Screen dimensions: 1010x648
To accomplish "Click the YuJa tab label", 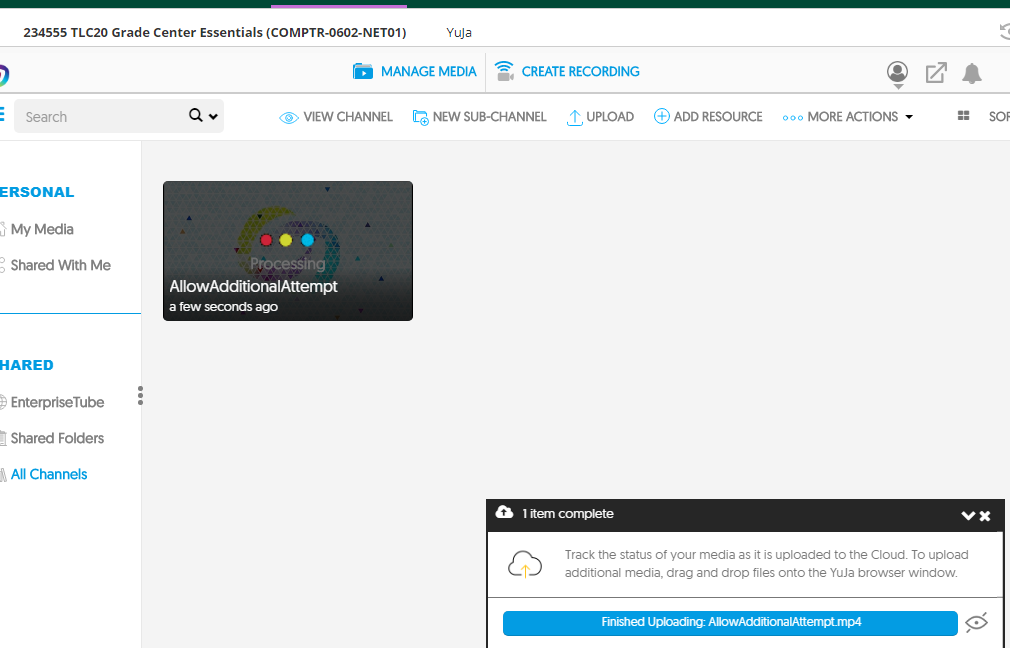I will tap(459, 33).
